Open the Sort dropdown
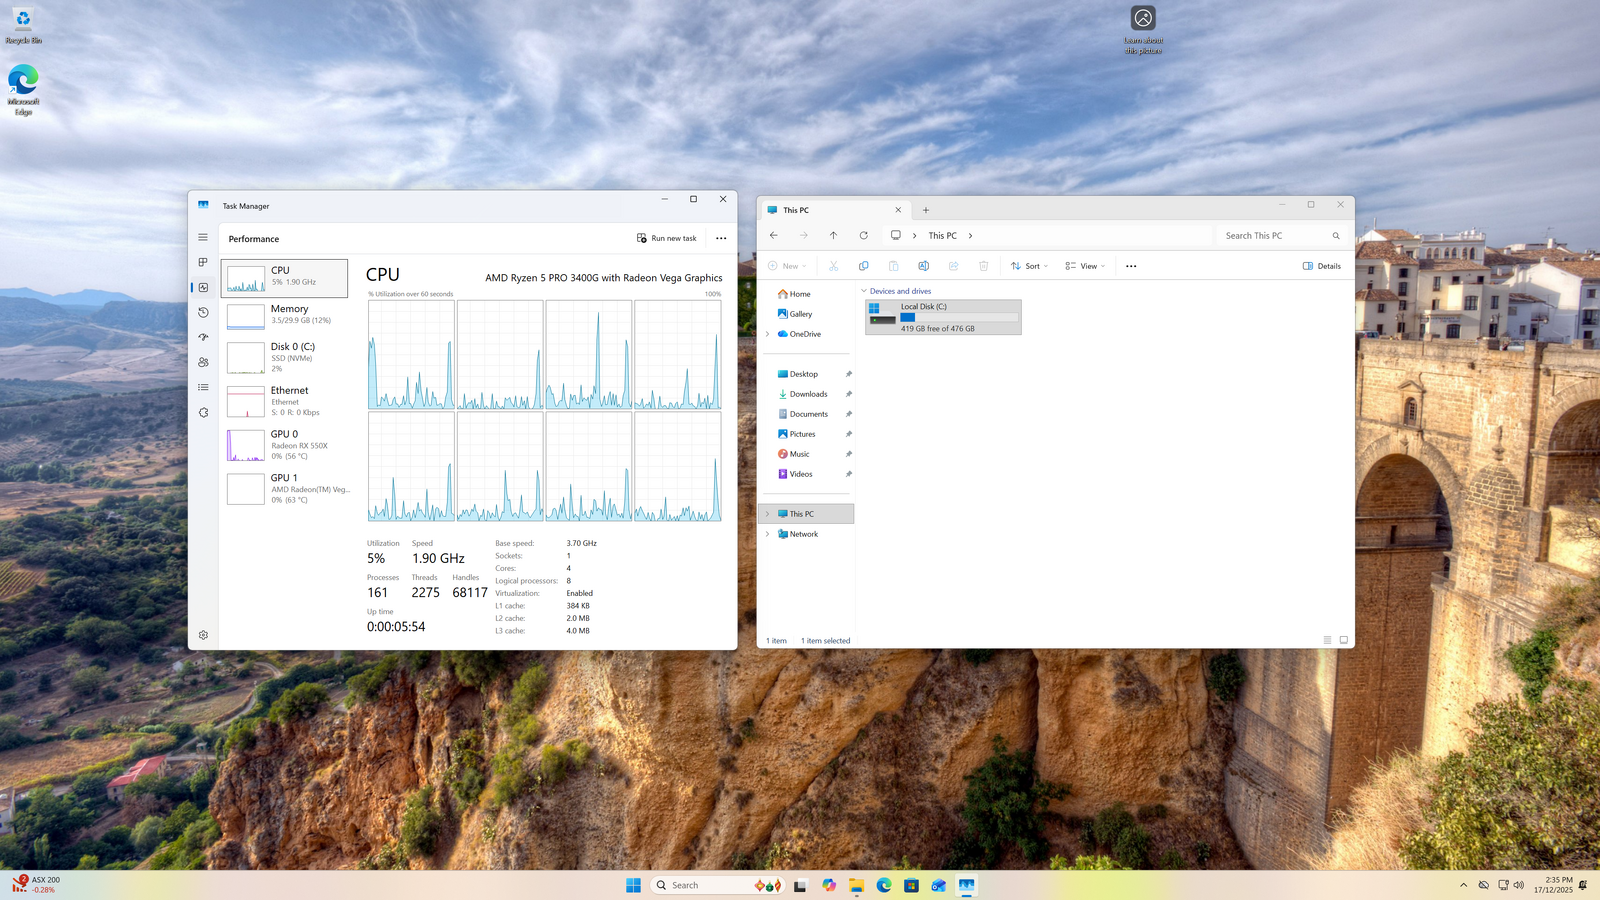This screenshot has width=1600, height=900. pyautogui.click(x=1029, y=266)
